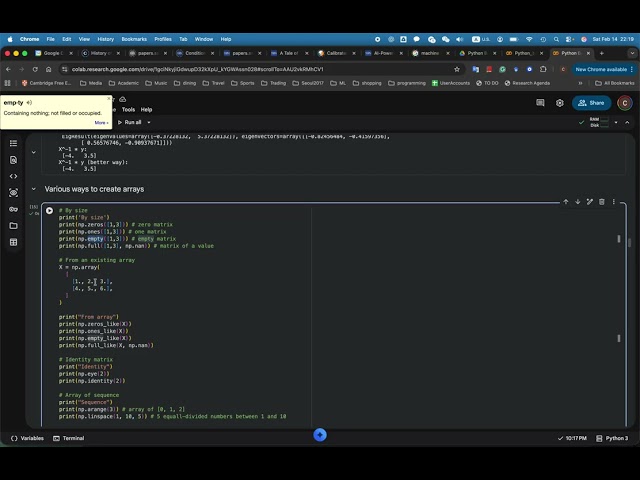Move the selected cell up

[x=566, y=202]
